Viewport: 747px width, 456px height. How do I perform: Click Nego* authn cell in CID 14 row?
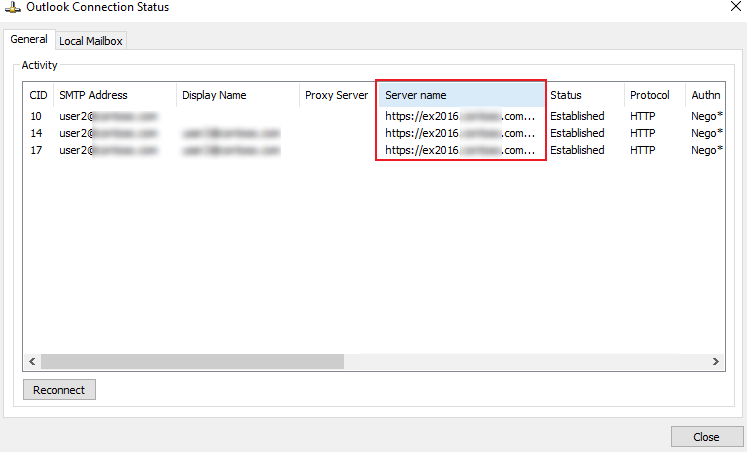click(707, 133)
